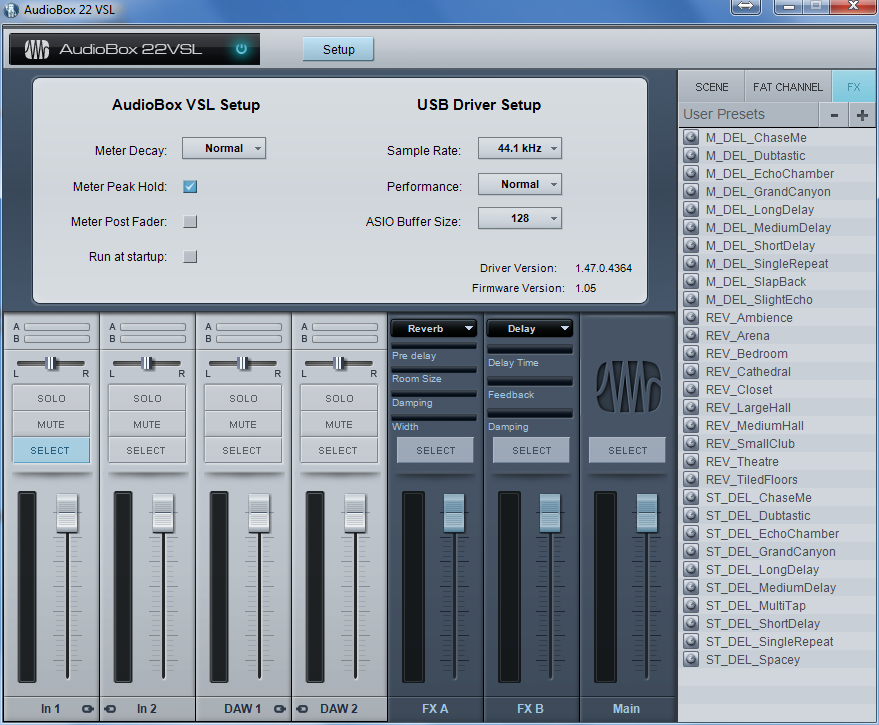Enable the Meter Post Fader checkbox

pyautogui.click(x=190, y=221)
